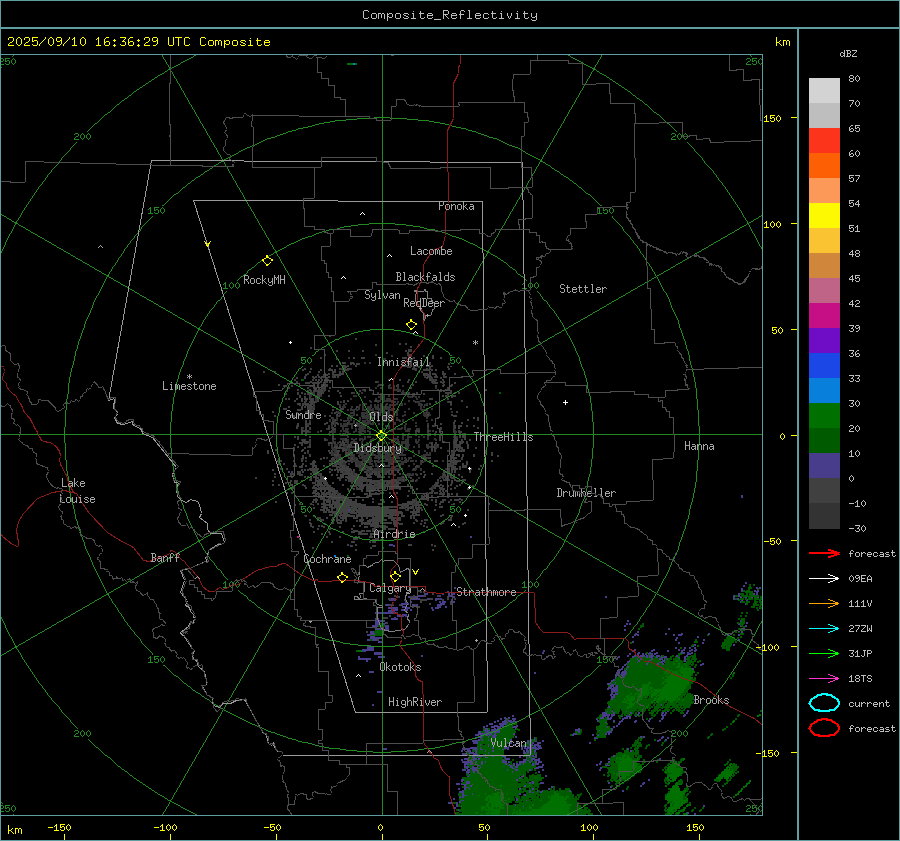Click the white 09EA arrow icon

[x=824, y=579]
